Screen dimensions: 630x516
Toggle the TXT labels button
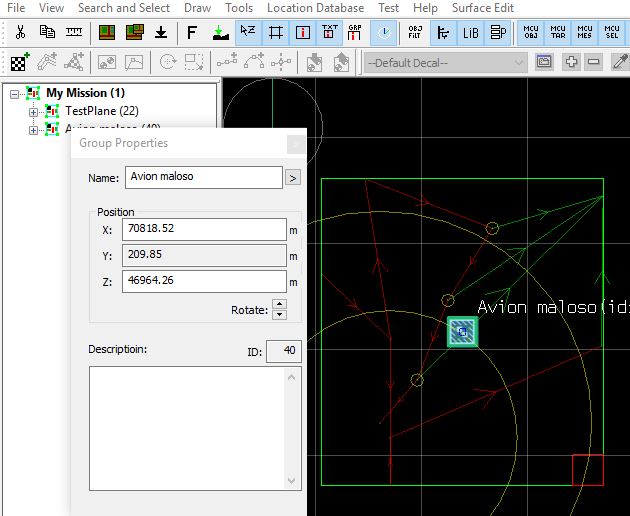tap(329, 32)
